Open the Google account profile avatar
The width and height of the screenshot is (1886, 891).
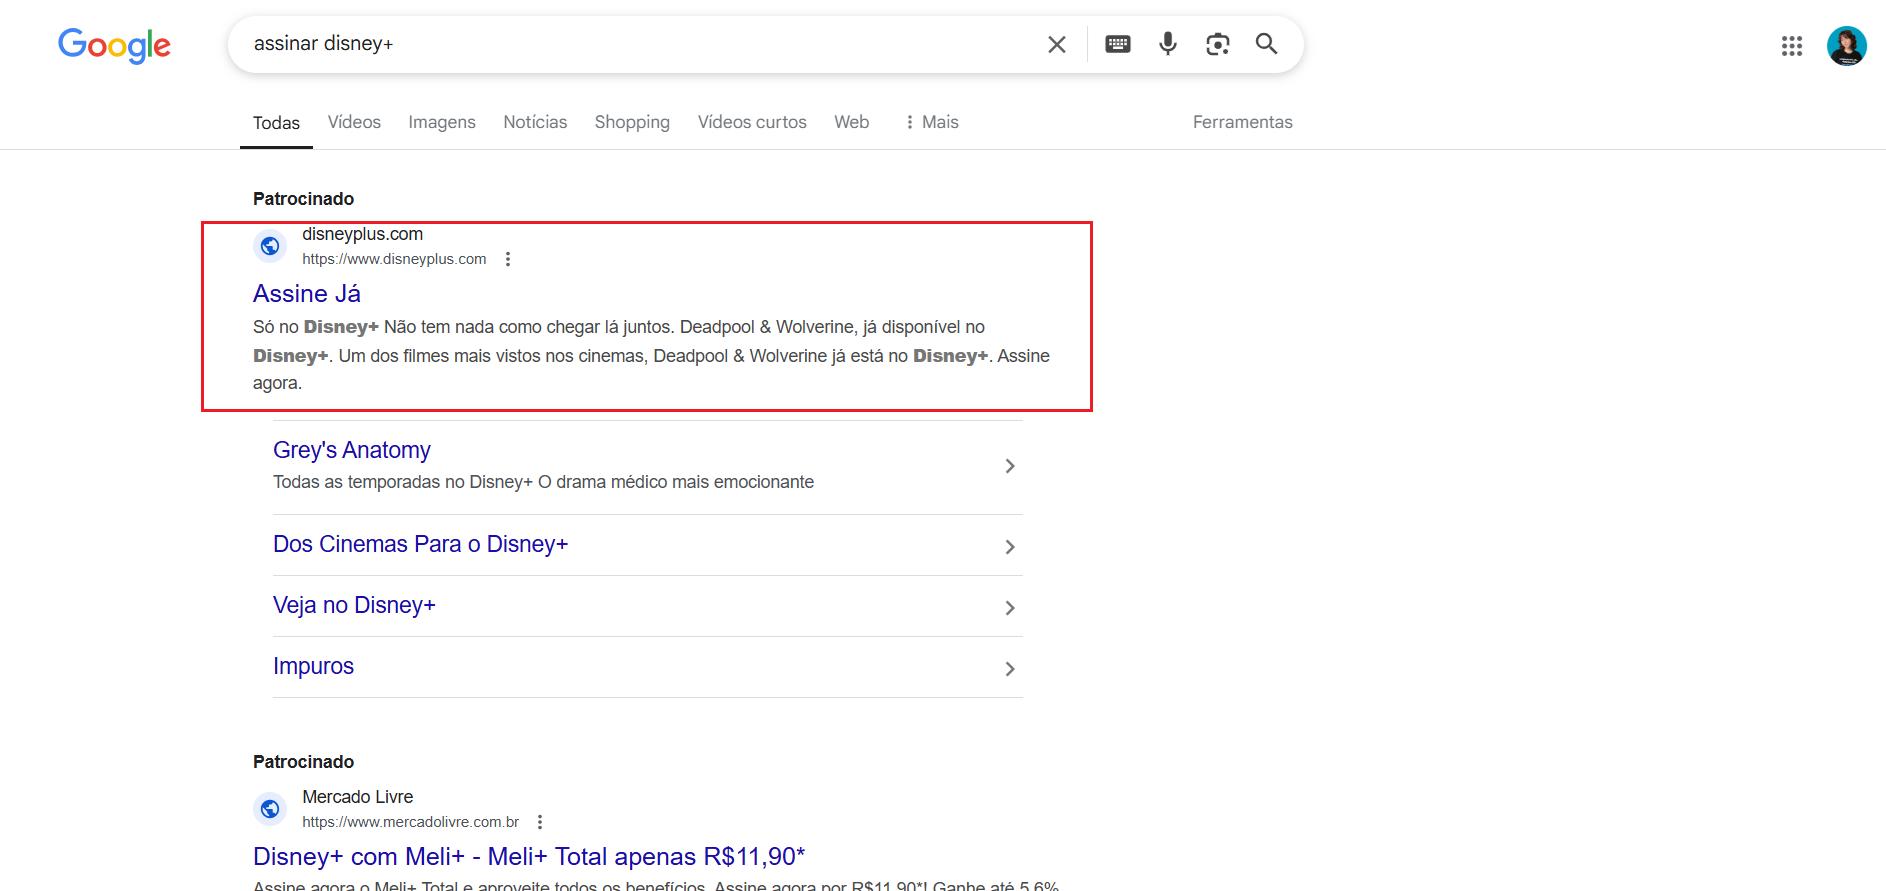point(1846,46)
